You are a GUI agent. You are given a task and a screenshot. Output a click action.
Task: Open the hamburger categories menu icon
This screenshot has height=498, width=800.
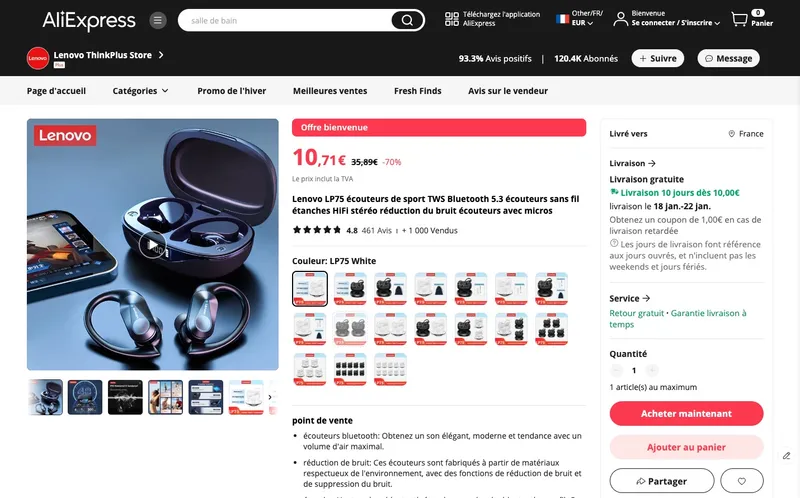(x=158, y=20)
